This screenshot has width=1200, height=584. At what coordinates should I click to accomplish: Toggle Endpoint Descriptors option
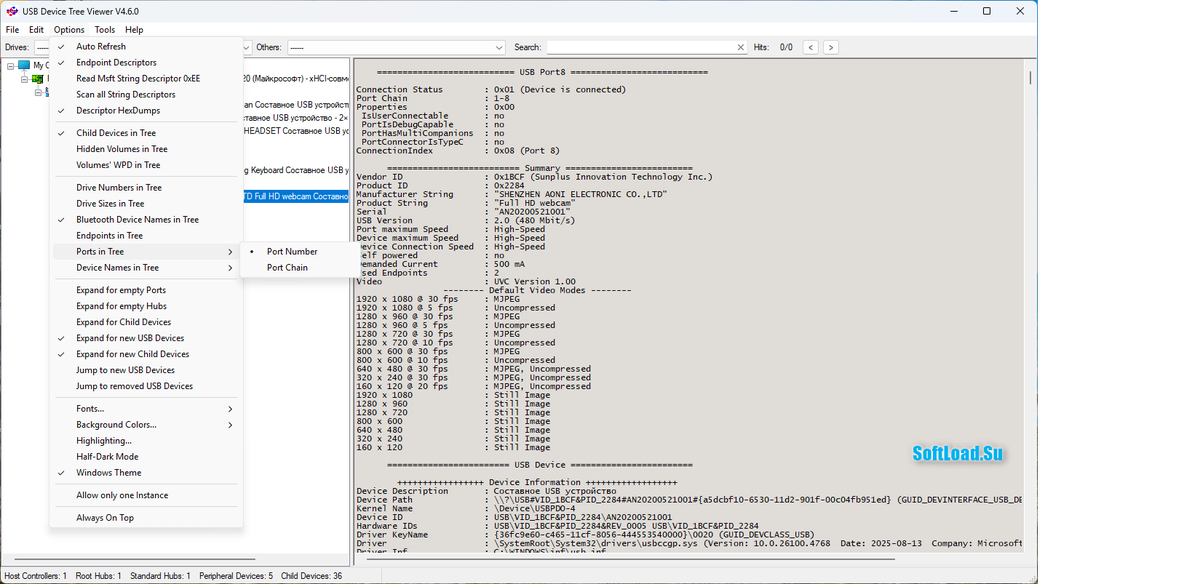click(x=146, y=62)
